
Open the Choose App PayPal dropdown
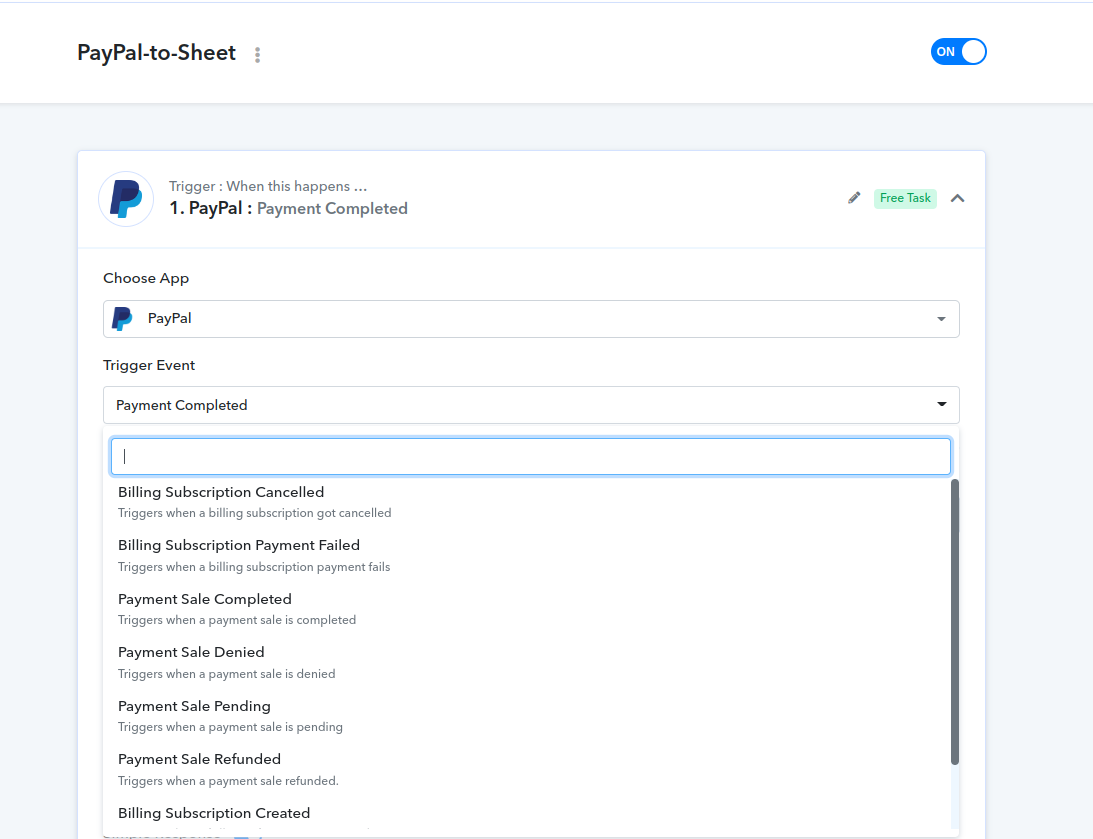pos(531,319)
